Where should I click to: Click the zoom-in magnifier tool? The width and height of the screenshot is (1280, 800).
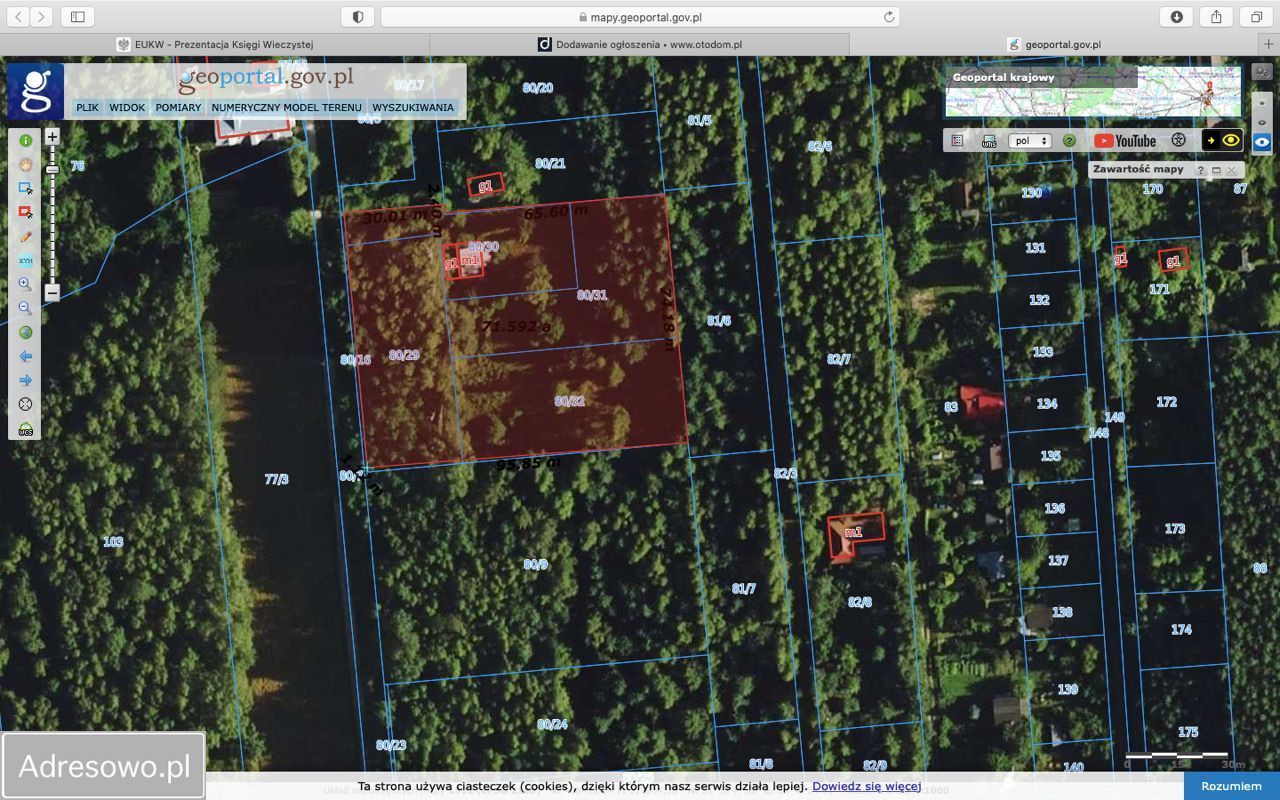coord(26,285)
